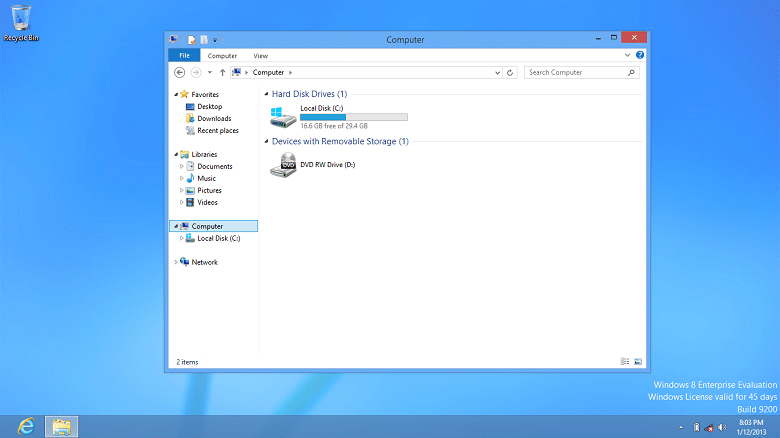Expand the breadcrumb arrow after Computer

291,73
